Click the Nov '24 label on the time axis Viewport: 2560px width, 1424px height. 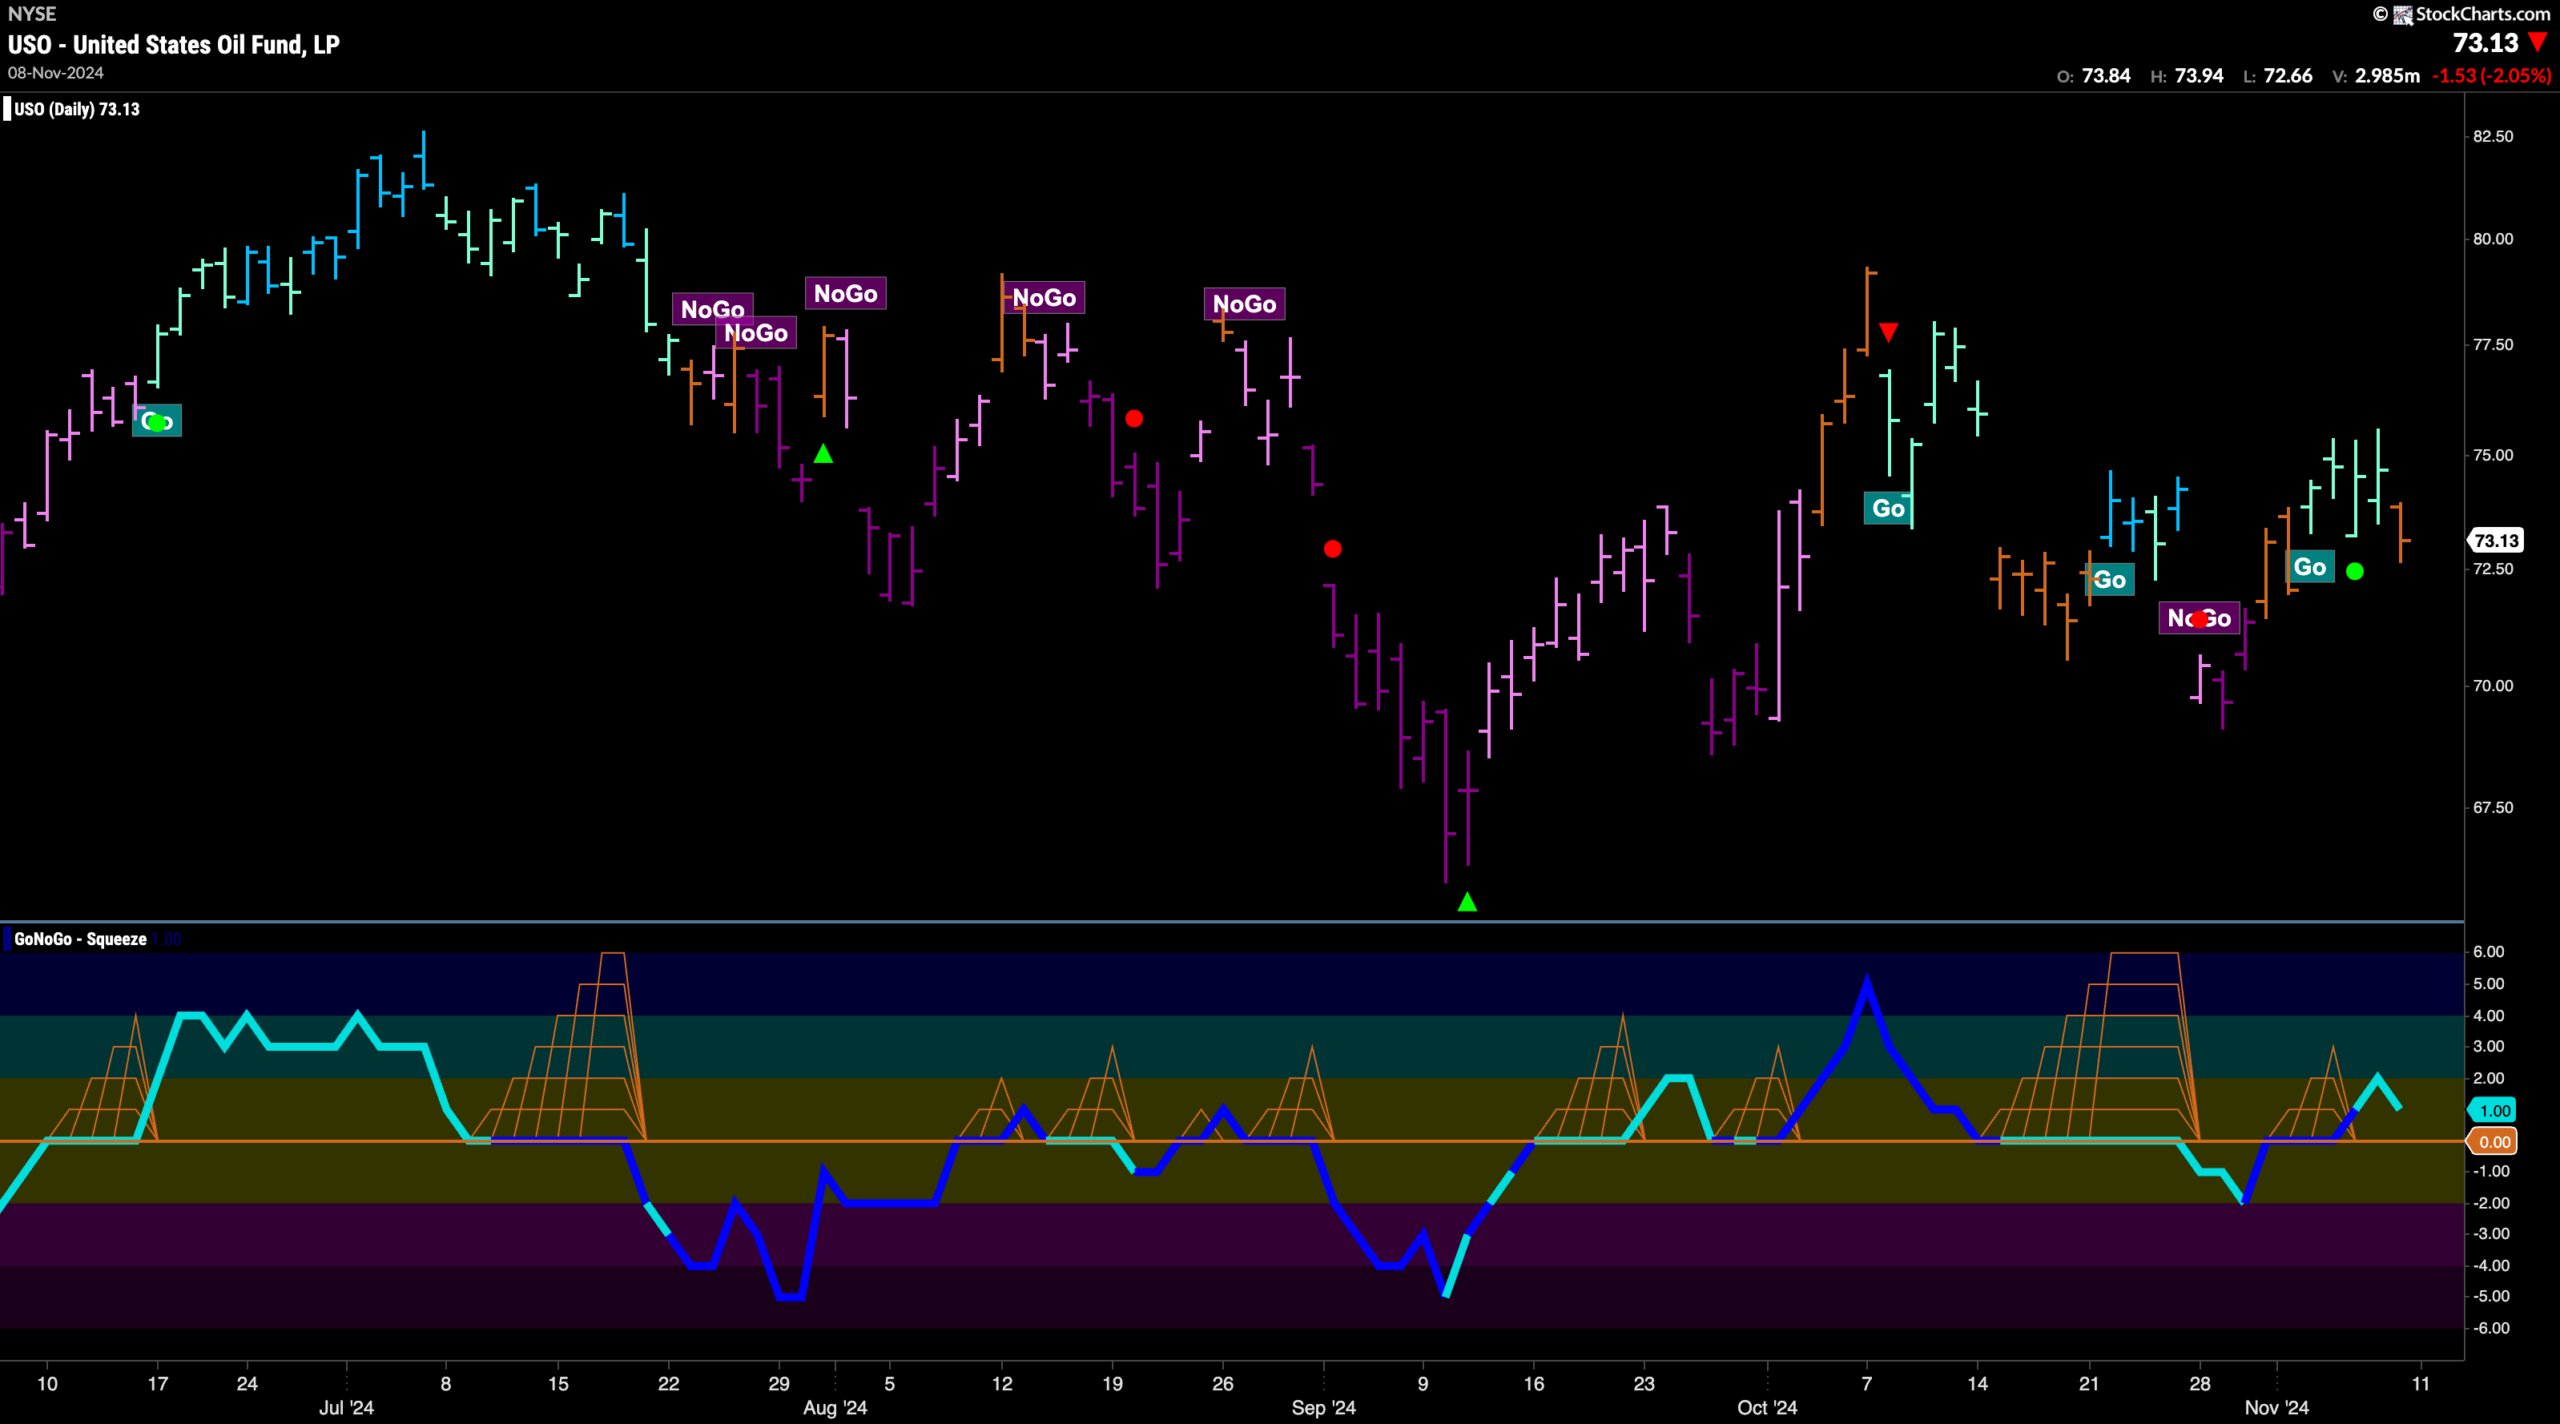click(x=2276, y=1407)
